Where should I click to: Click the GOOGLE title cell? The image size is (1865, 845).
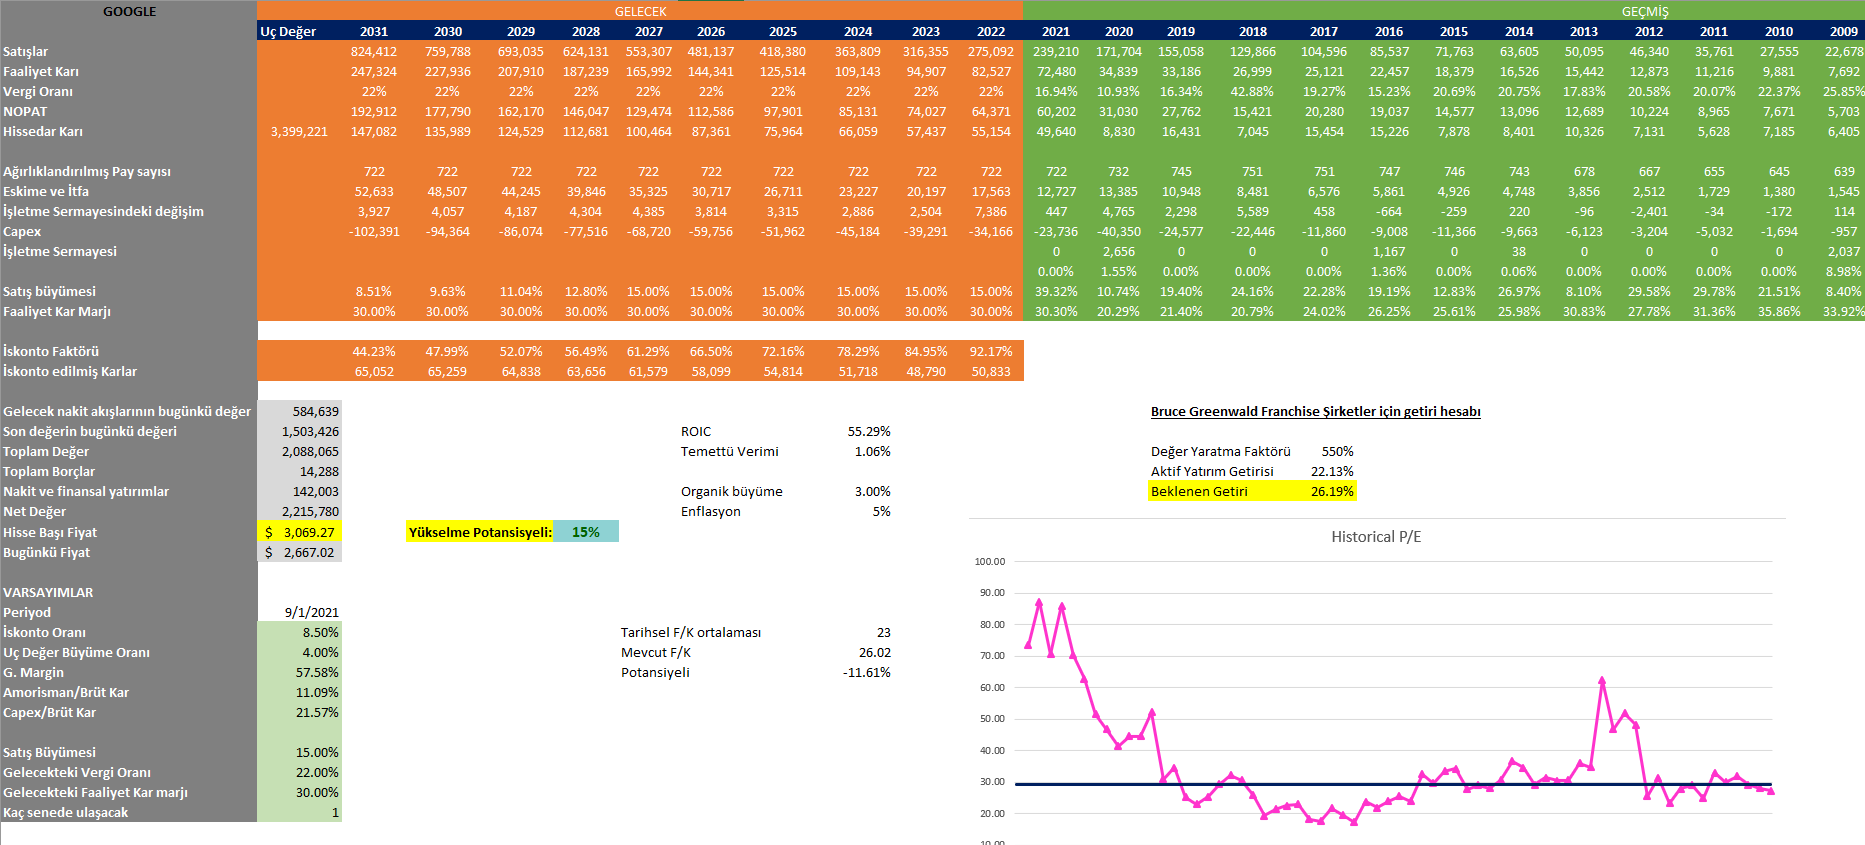[129, 11]
